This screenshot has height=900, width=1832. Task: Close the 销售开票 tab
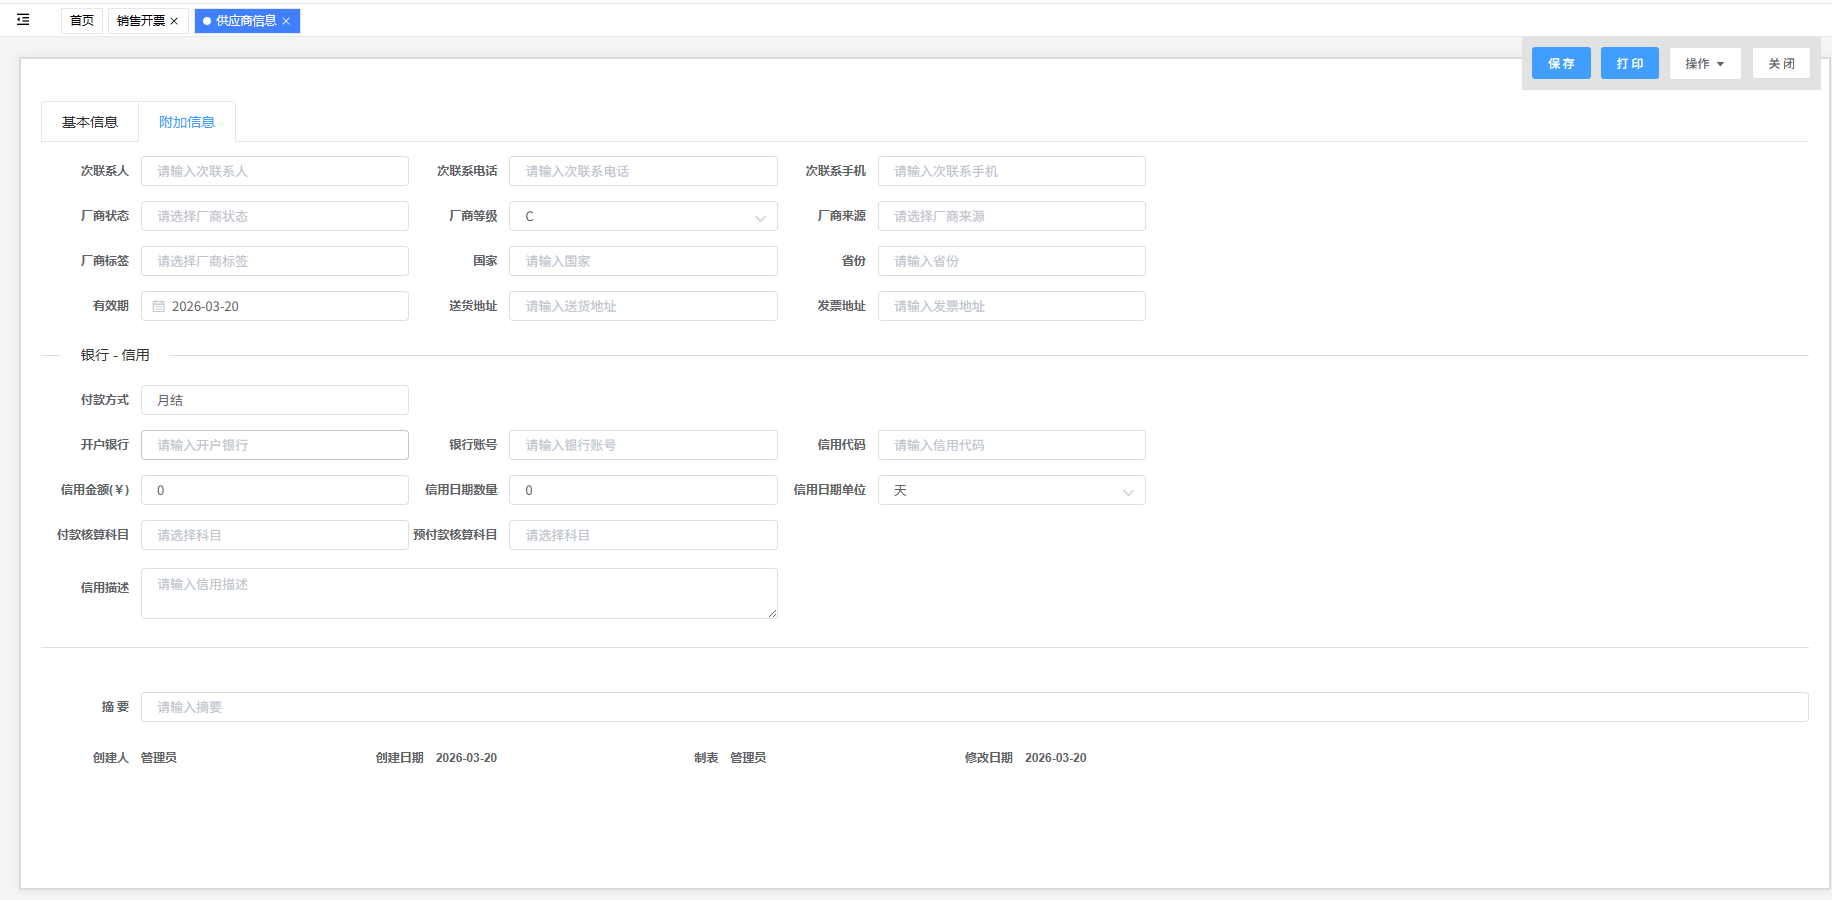point(174,21)
